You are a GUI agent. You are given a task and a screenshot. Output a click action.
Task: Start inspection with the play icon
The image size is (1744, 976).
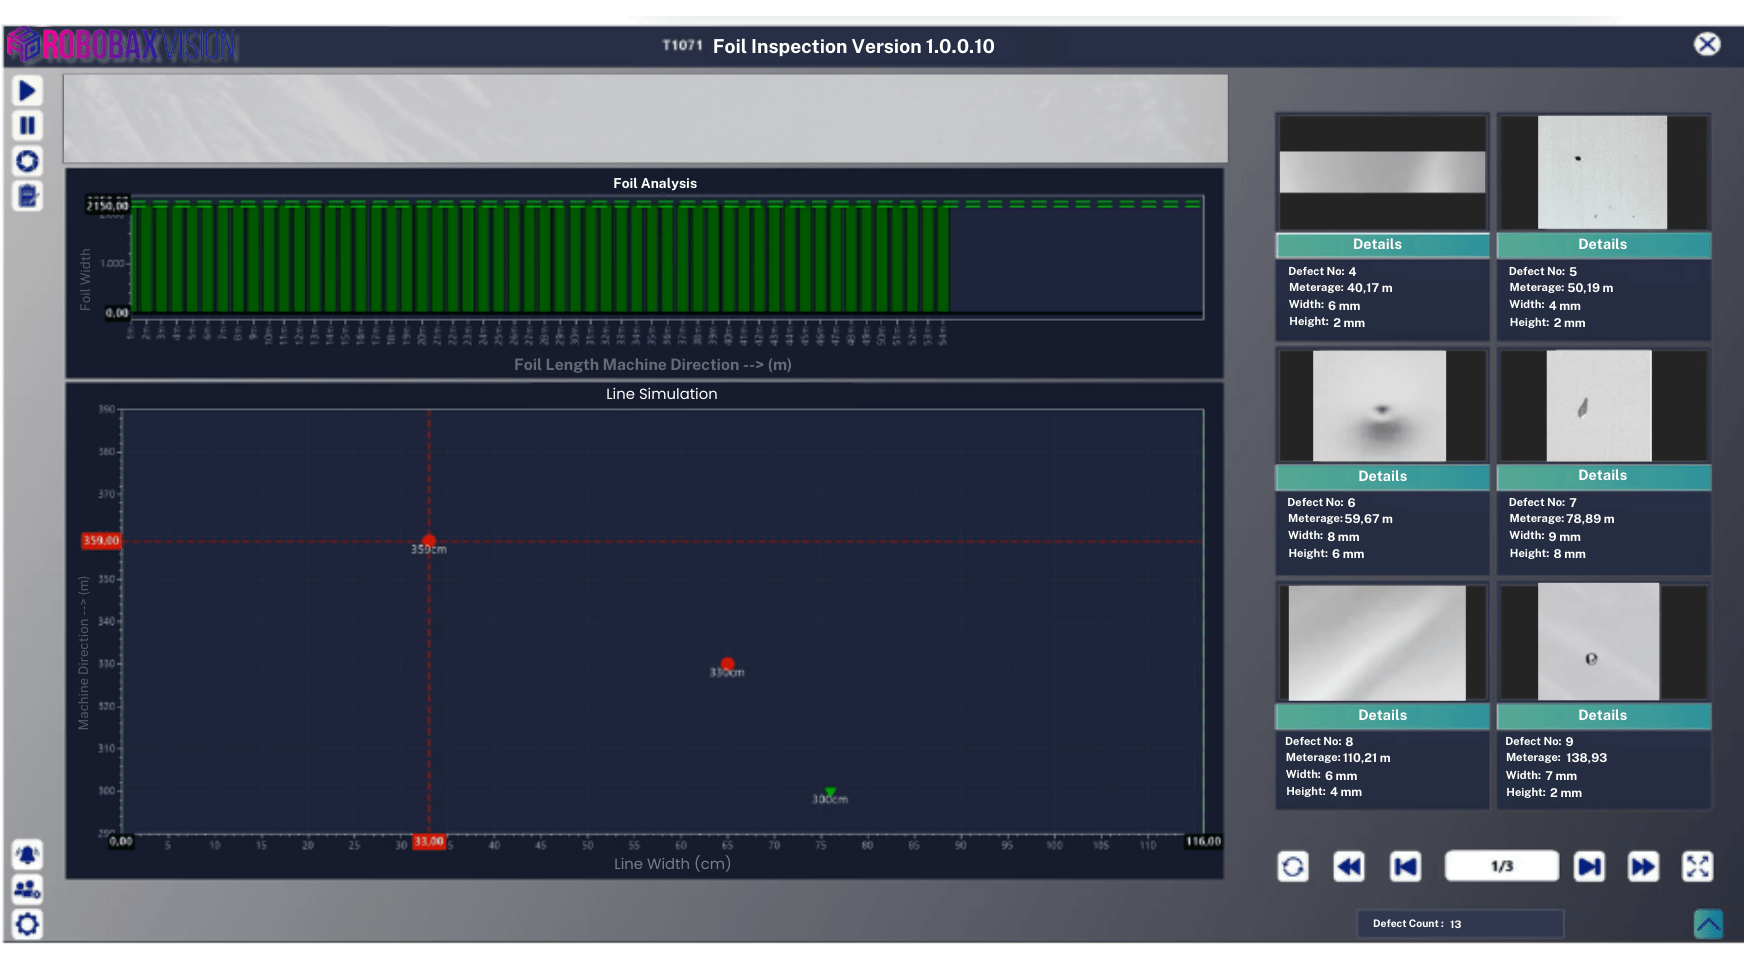[x=27, y=91]
